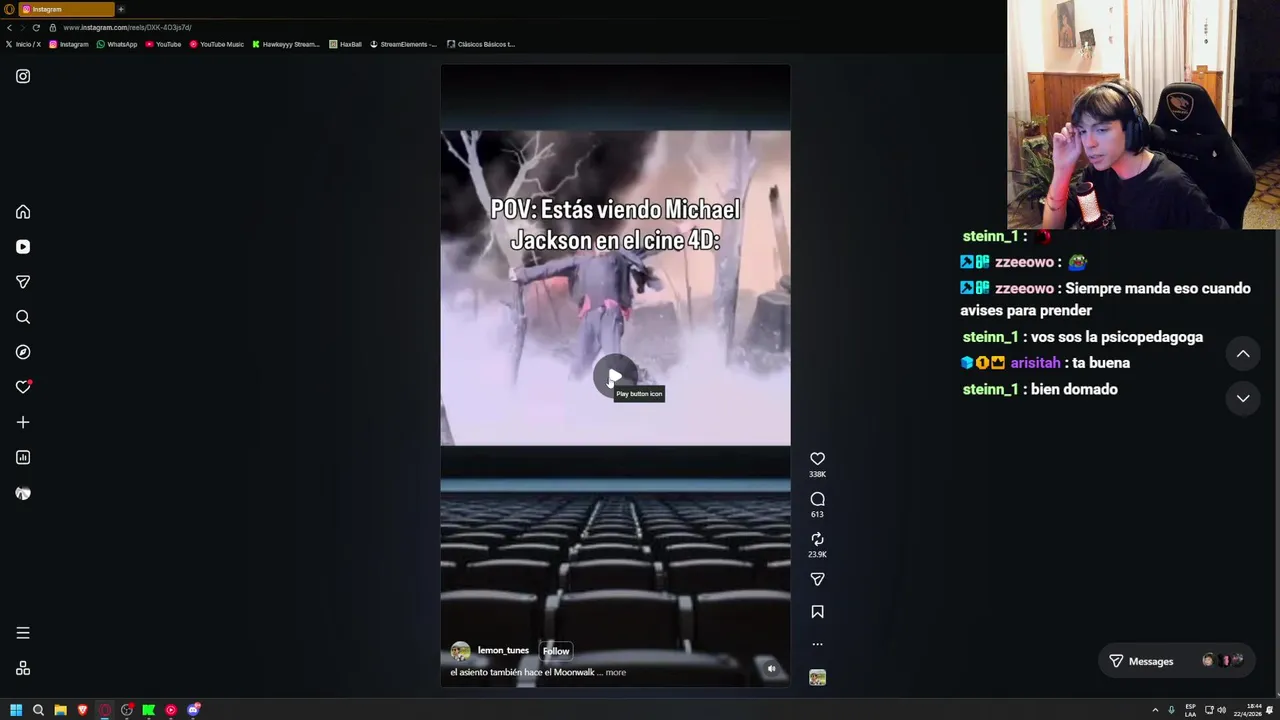Save the reel with the bookmark icon
This screenshot has width=1280, height=720.
(817, 611)
